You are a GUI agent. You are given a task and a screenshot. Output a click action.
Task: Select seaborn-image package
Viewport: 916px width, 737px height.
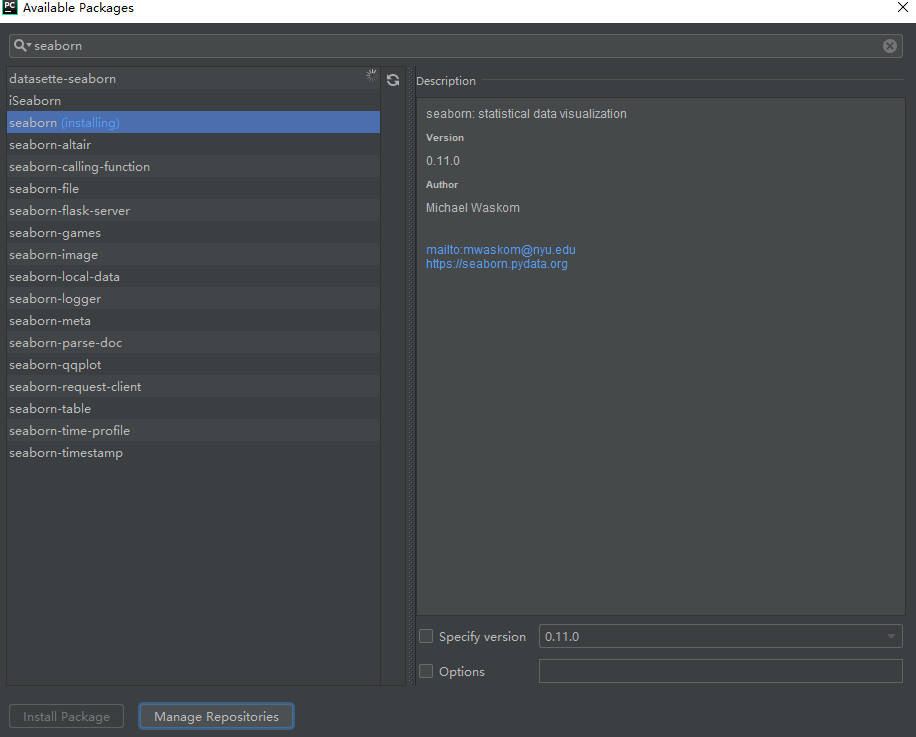click(193, 255)
